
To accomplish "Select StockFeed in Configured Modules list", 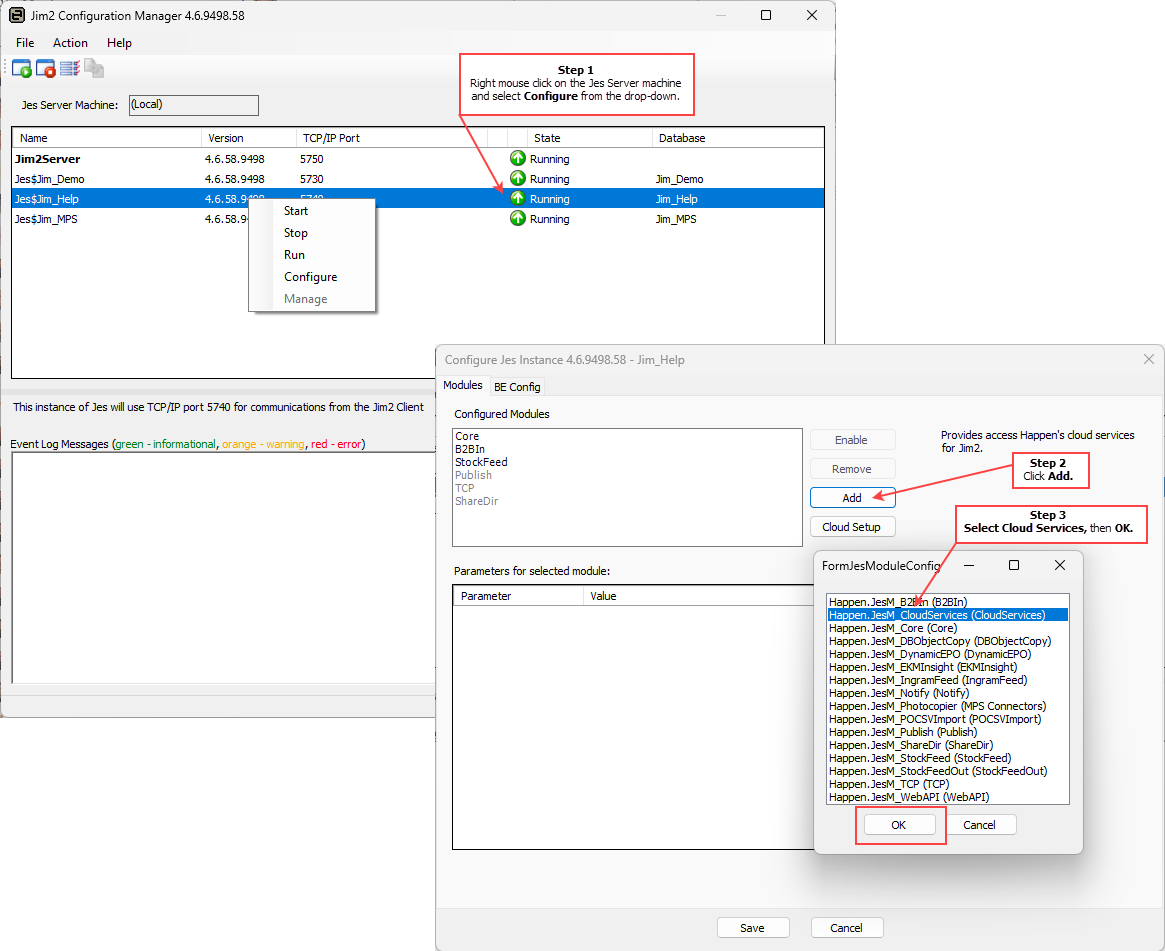I will [x=481, y=462].
